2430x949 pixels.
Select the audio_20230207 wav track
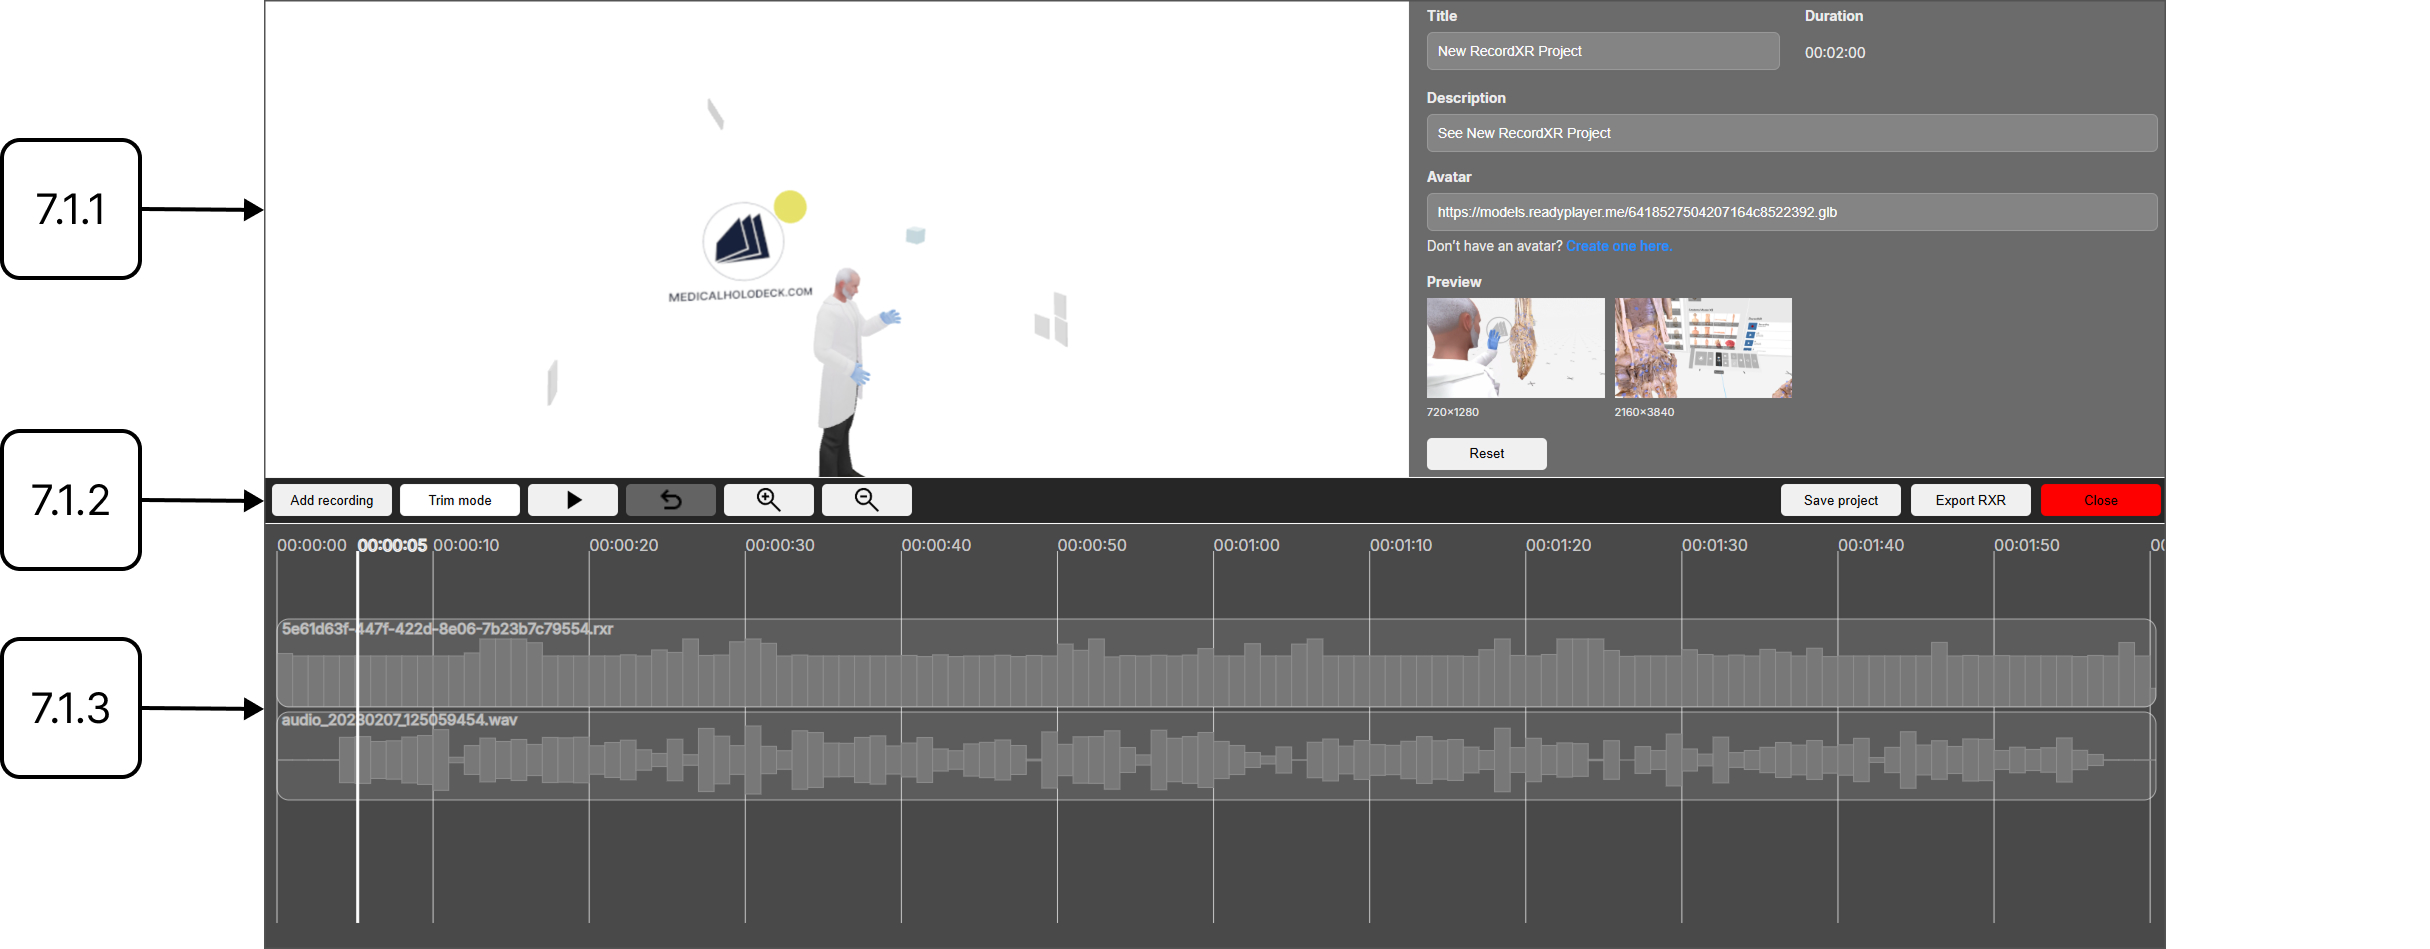(1200, 755)
